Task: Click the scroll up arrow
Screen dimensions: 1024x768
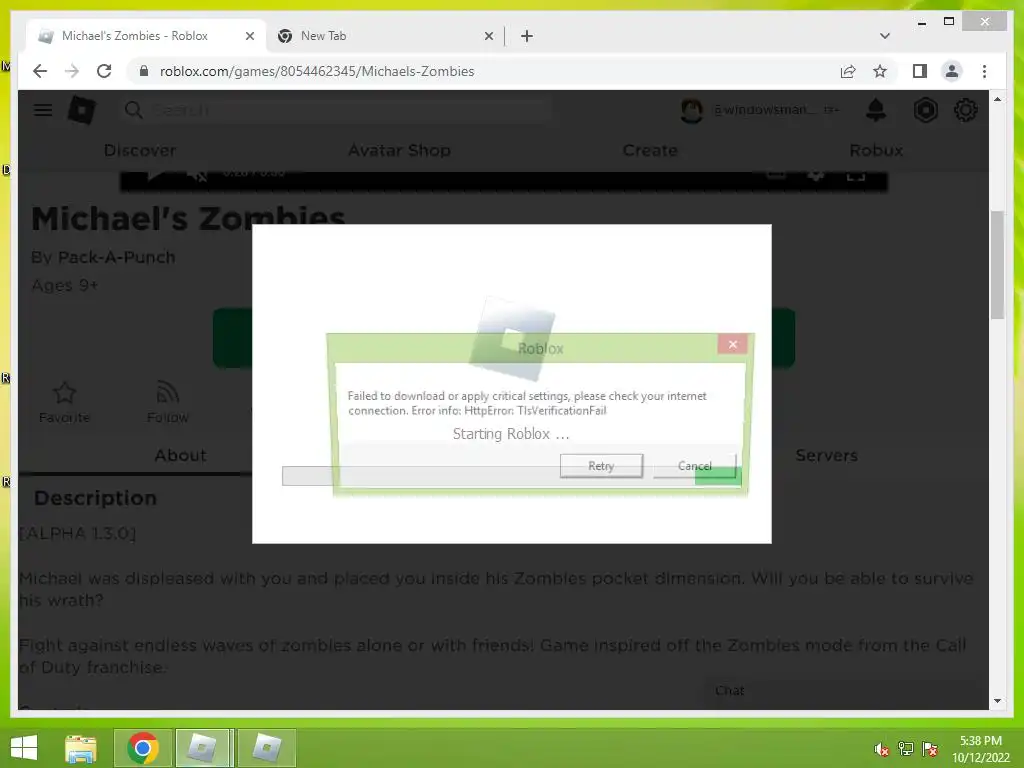Action: (x=997, y=99)
